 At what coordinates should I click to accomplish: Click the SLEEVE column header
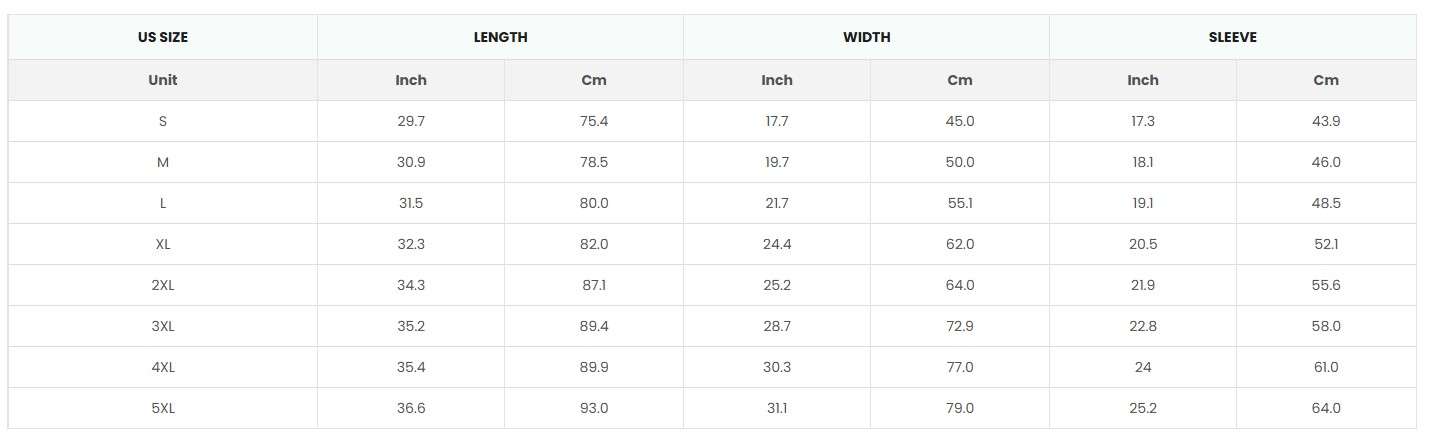1232,37
